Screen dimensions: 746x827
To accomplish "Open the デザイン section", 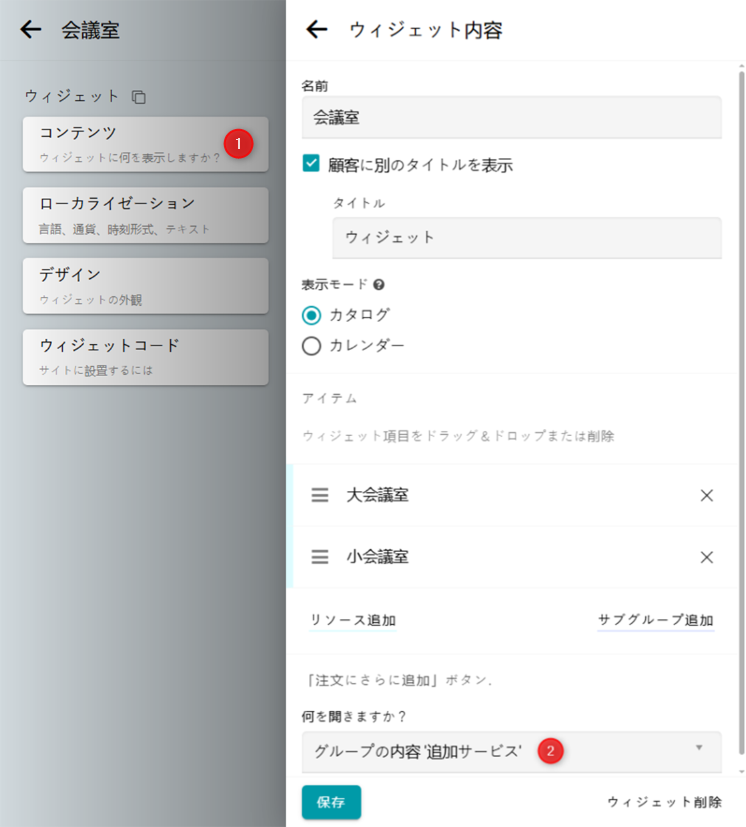I will click(145, 286).
